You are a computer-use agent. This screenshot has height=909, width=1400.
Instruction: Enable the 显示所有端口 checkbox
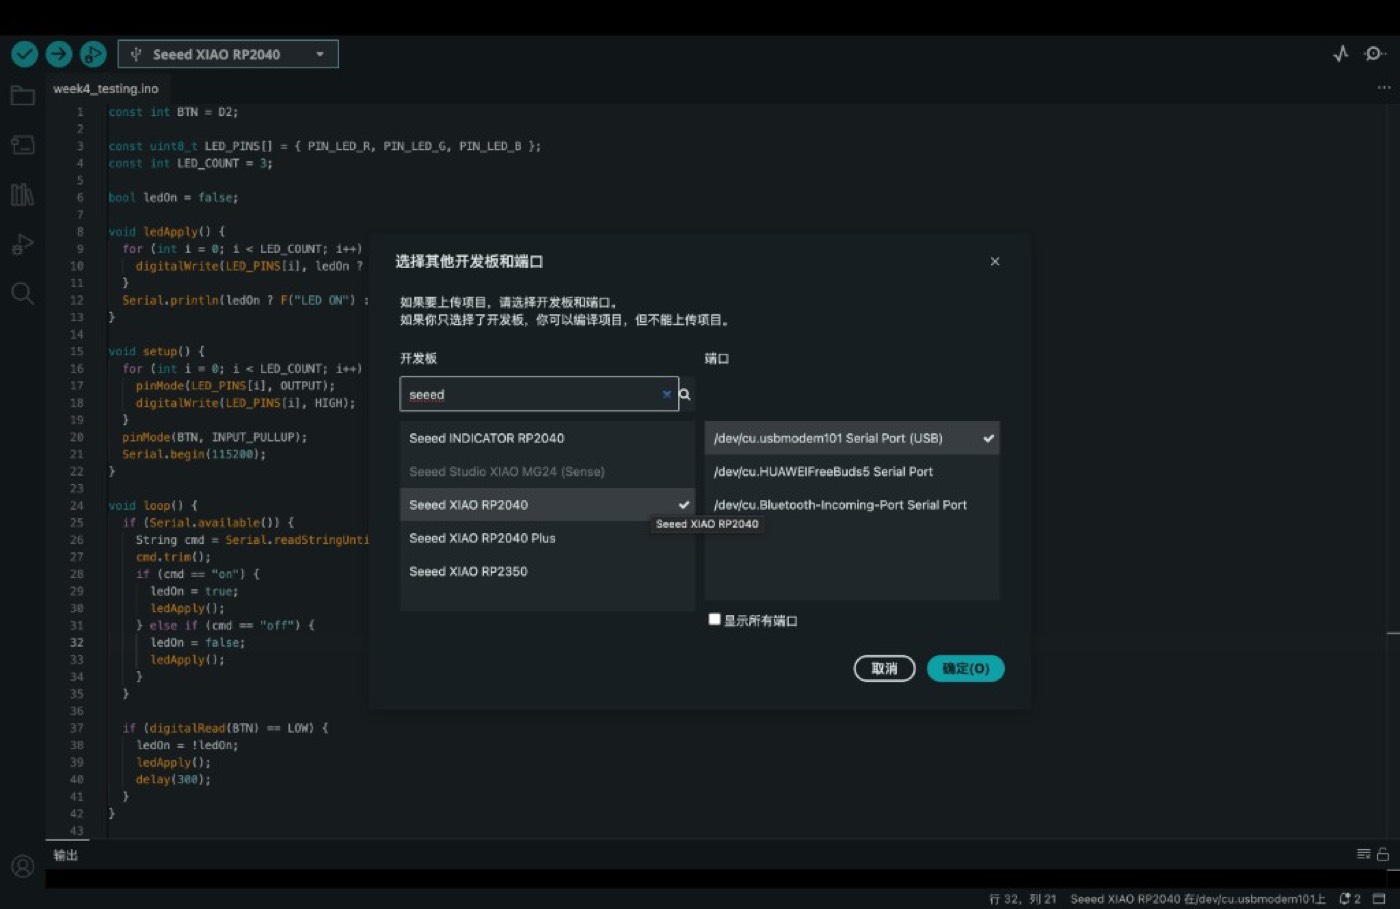(x=714, y=619)
